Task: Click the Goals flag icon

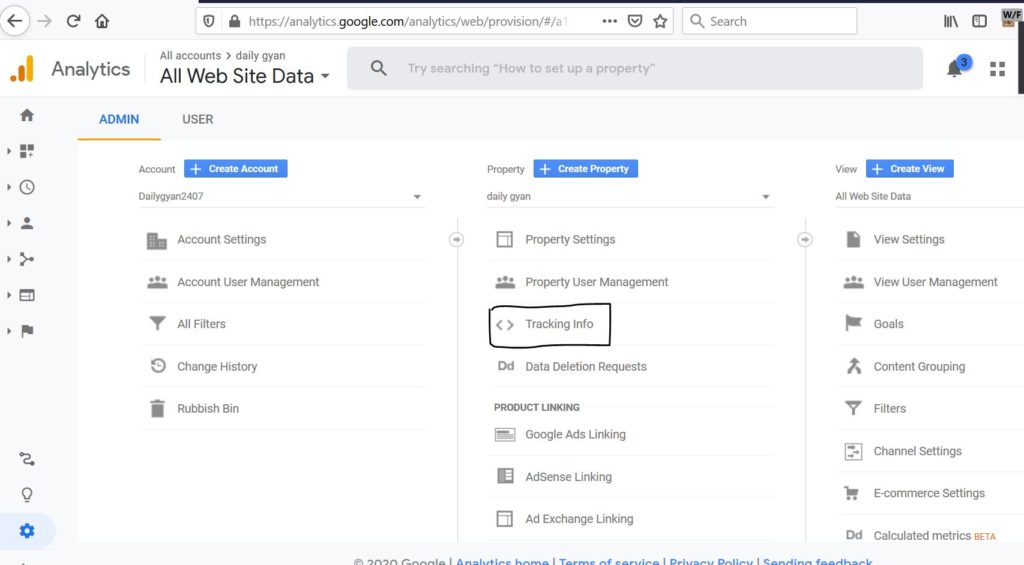Action: click(853, 323)
